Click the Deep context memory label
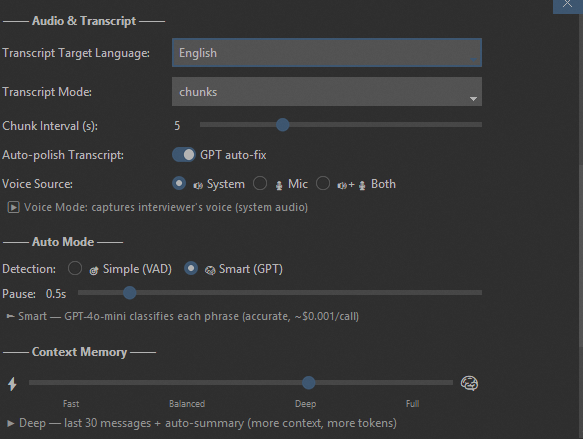 pyautogui.click(x=306, y=404)
